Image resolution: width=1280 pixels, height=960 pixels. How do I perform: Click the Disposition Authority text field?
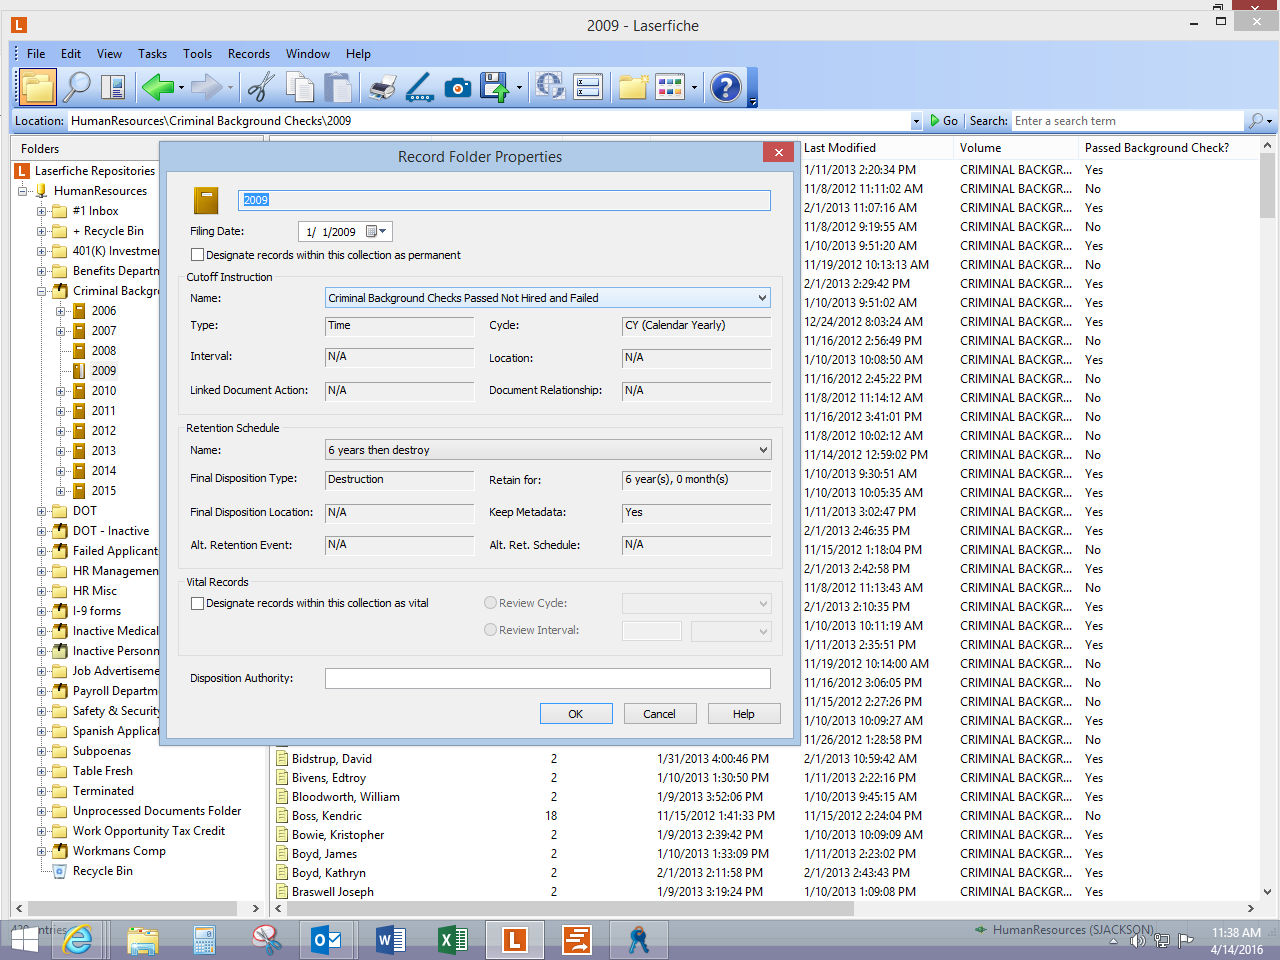coord(547,679)
